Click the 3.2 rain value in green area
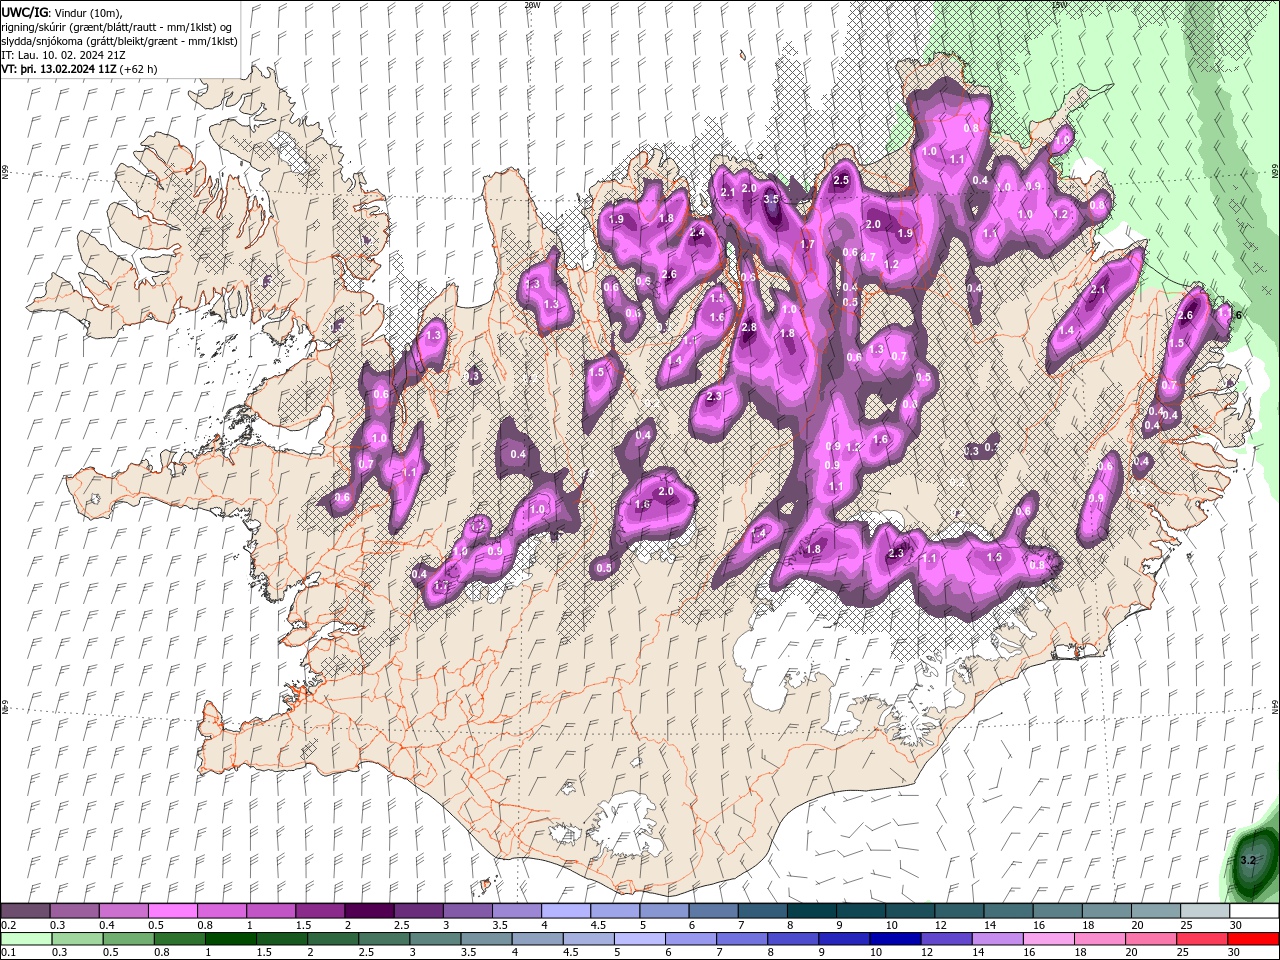Screen dimensions: 1280x960 [1247, 860]
